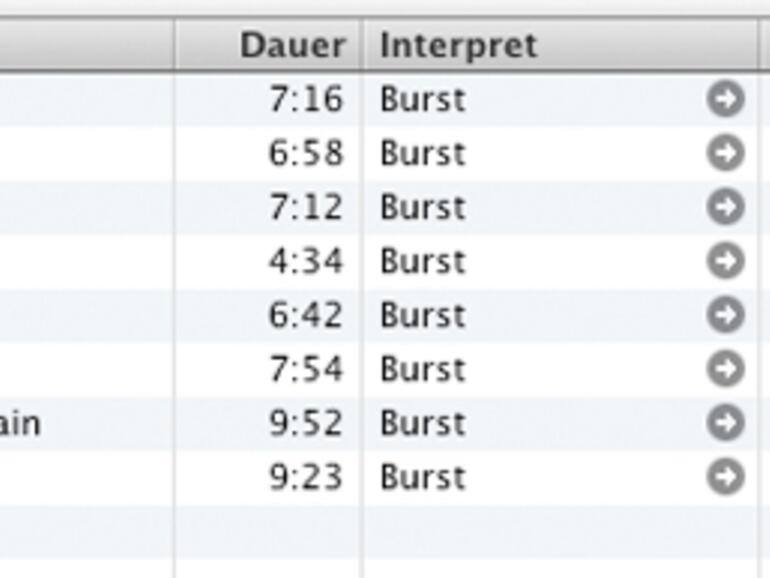
Task: Click the arrow icon in the 4:34 row
Action: pyautogui.click(x=725, y=261)
